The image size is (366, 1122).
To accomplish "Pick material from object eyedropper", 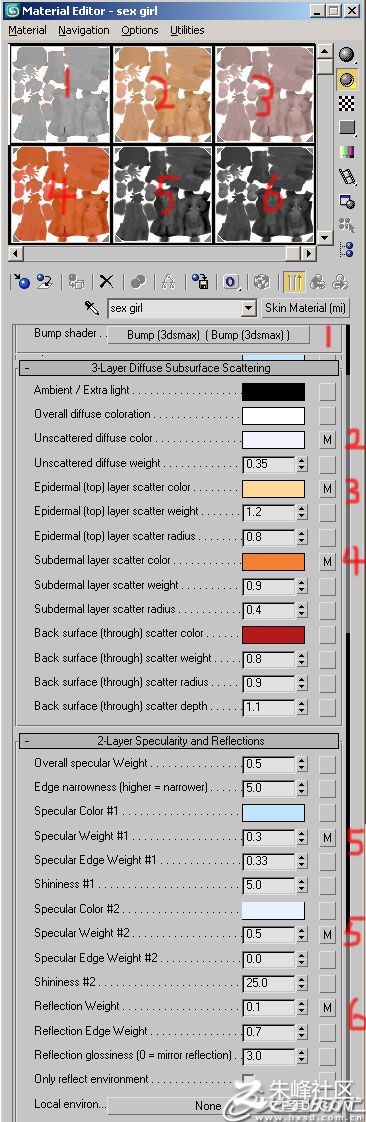I will 92,308.
